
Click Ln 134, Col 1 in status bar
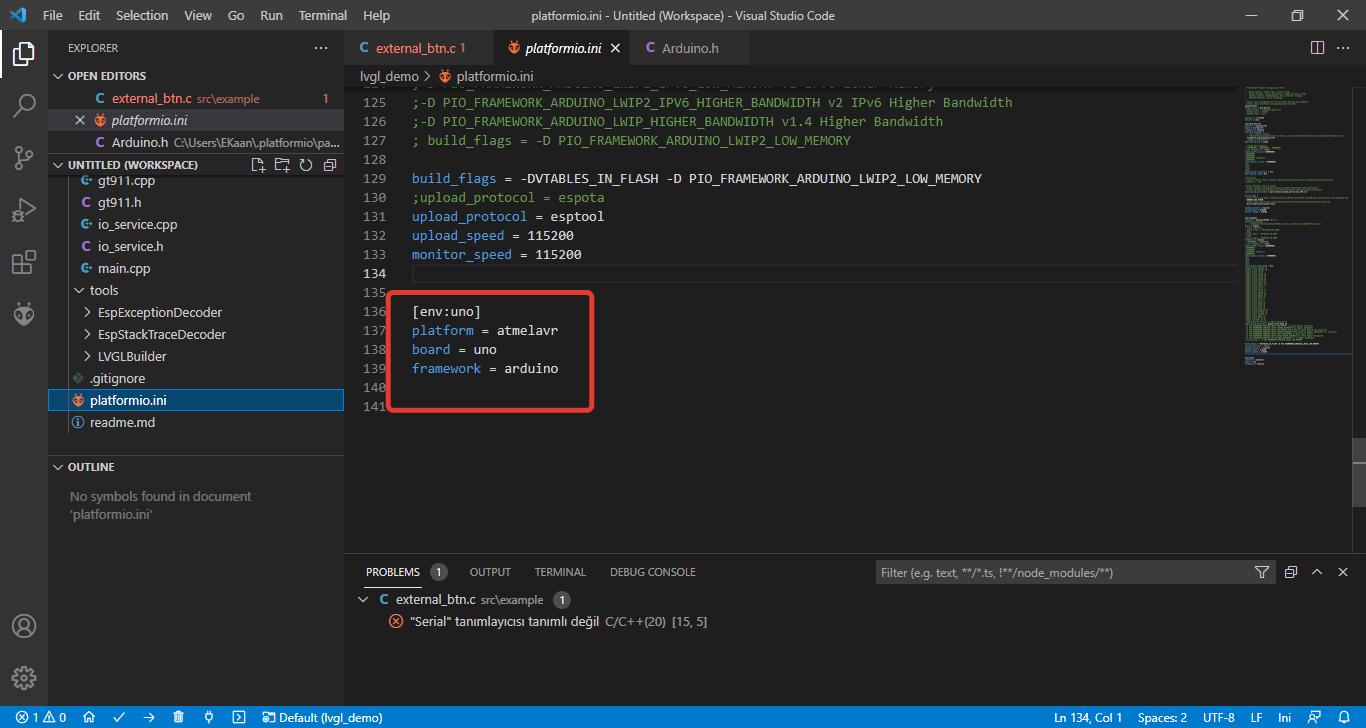[1088, 717]
